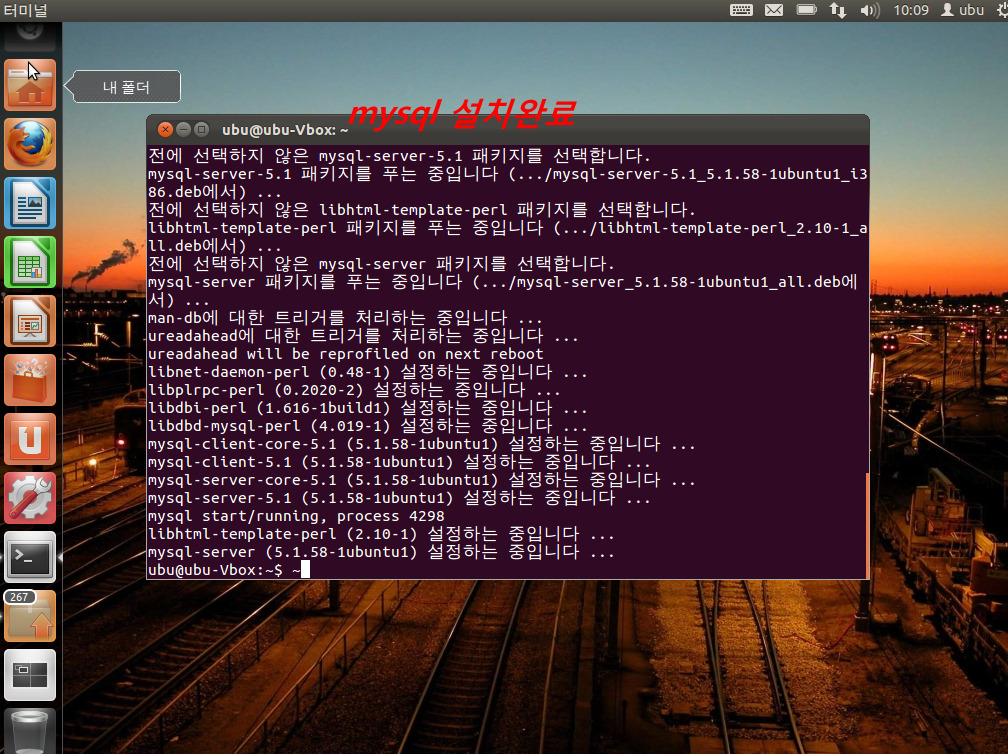The width and height of the screenshot is (1008, 754).
Task: Open the messaging envelope menu
Action: click(x=774, y=10)
